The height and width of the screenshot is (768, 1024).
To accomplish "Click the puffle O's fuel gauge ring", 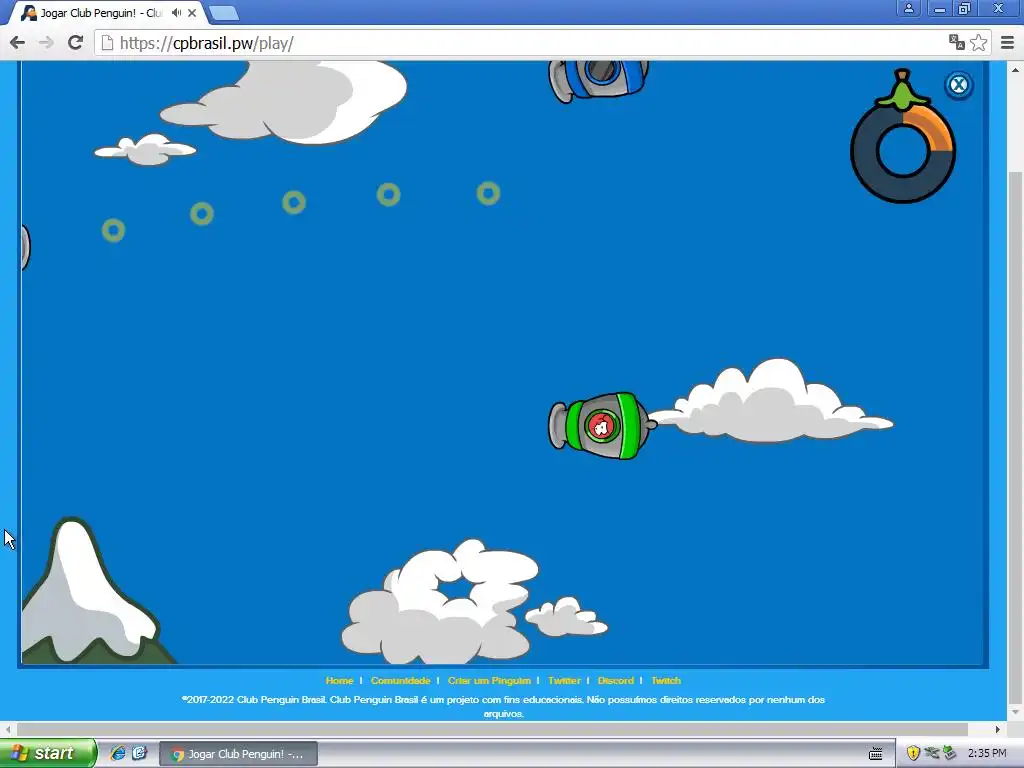I will point(903,151).
